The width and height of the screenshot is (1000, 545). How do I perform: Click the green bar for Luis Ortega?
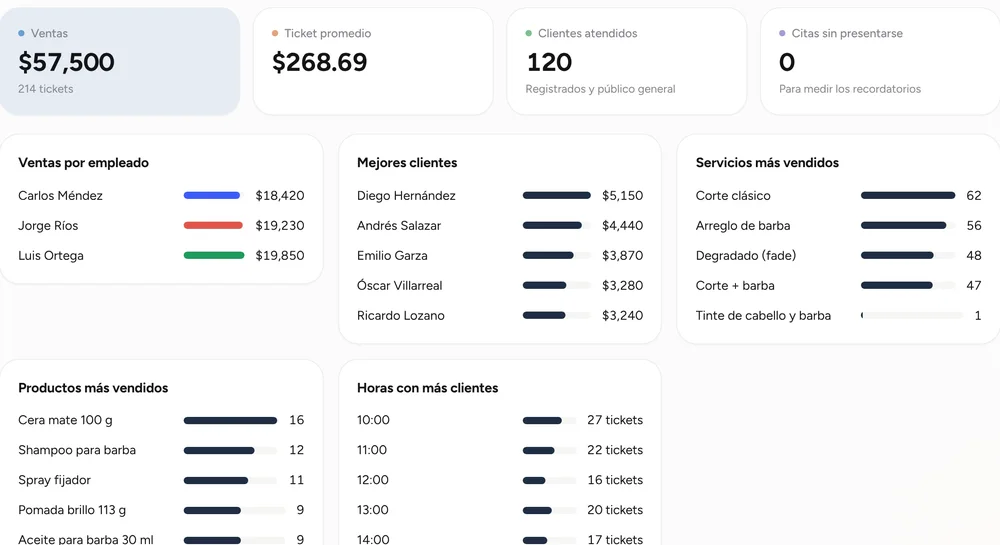pyautogui.click(x=214, y=256)
